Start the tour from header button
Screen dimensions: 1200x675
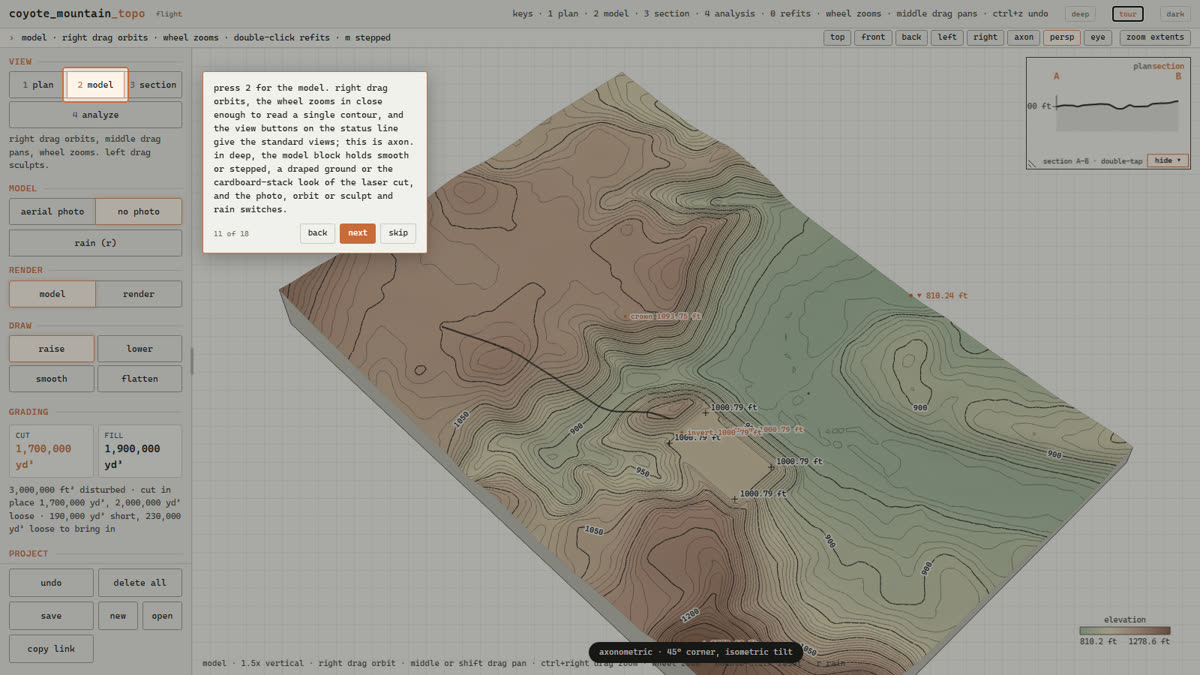[1128, 14]
